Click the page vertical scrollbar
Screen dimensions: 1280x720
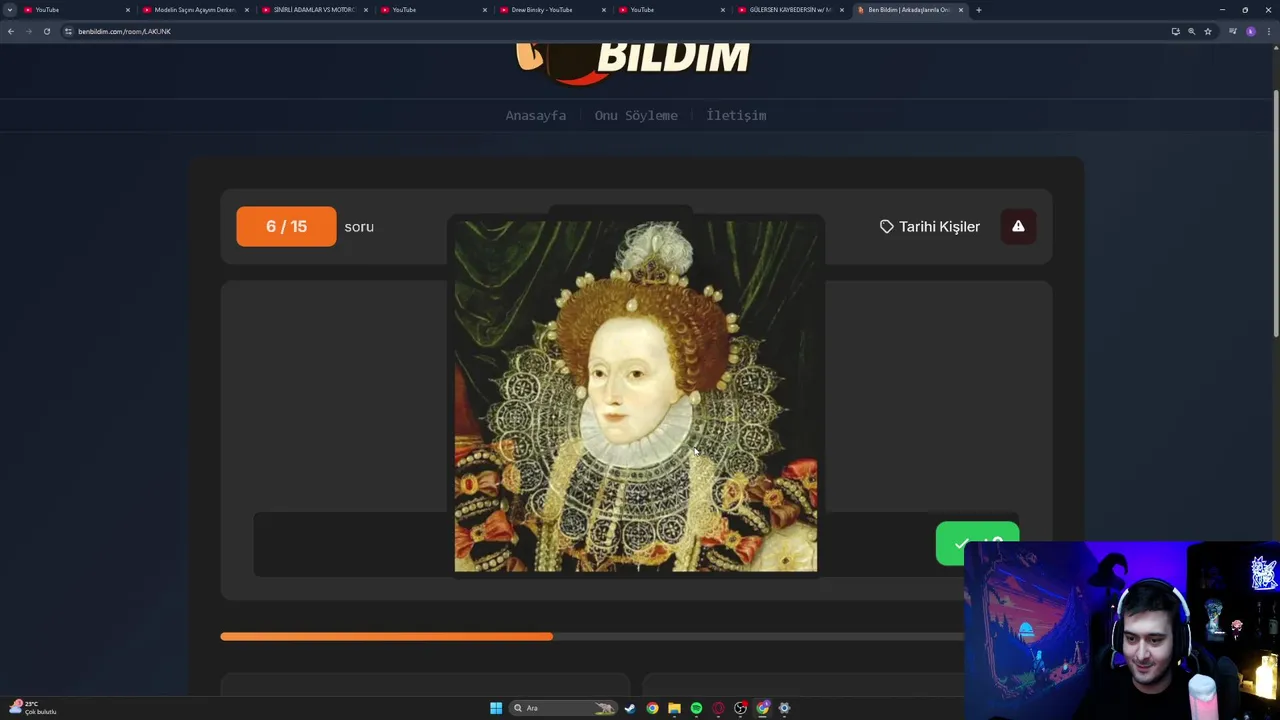1275,215
